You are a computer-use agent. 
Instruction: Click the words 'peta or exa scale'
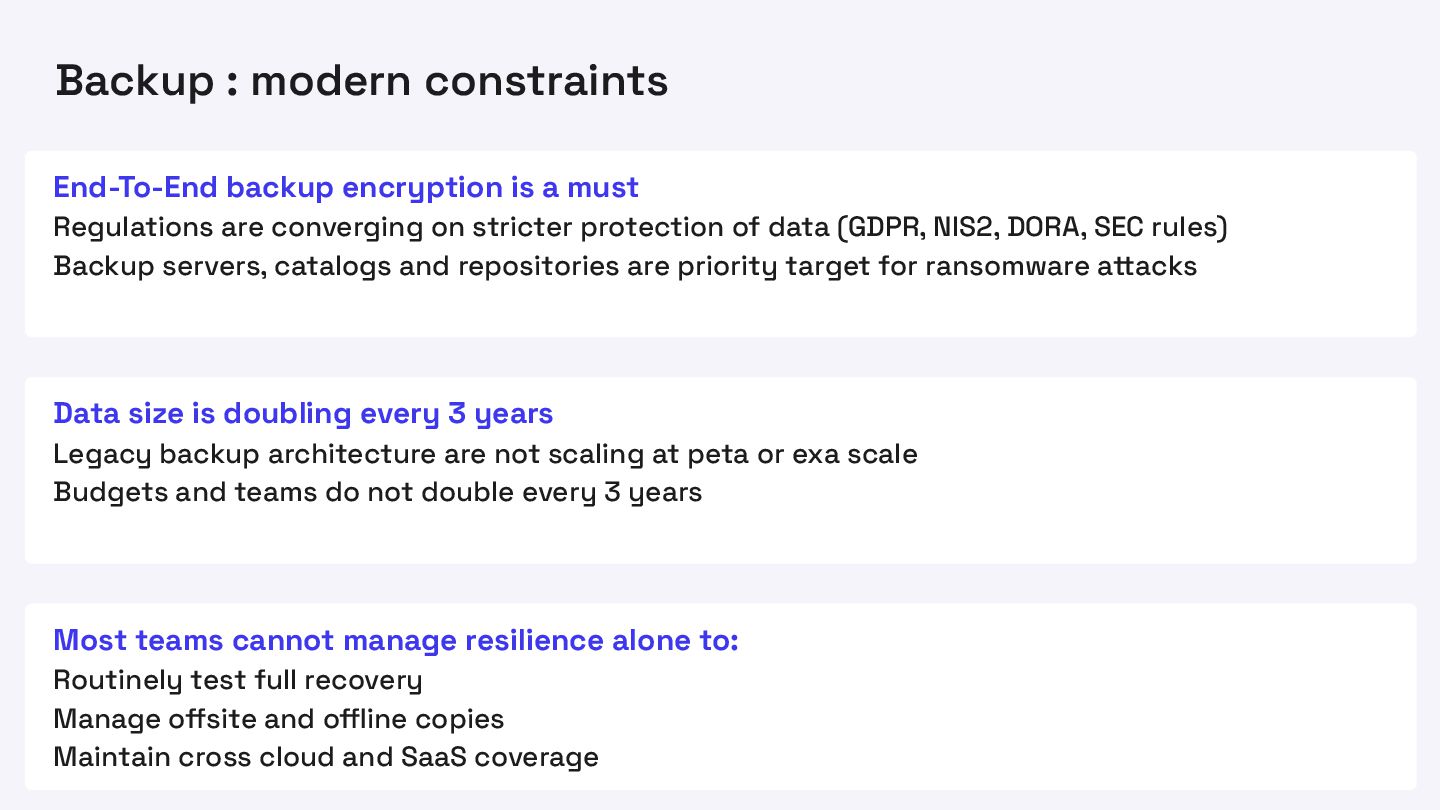pyautogui.click(x=802, y=454)
